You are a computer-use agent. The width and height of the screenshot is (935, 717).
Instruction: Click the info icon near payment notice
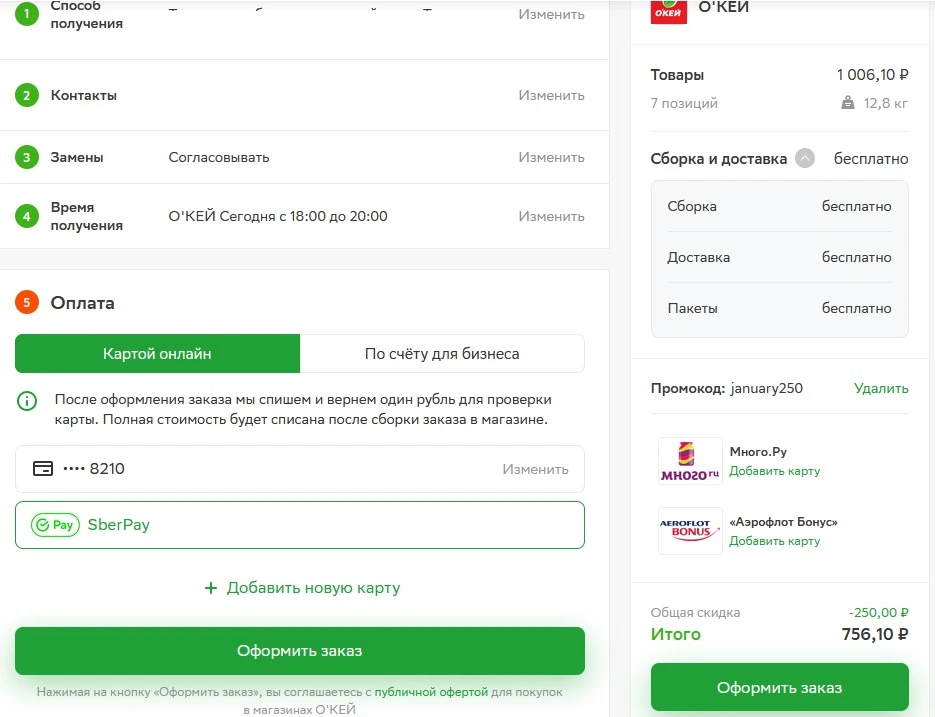point(27,401)
